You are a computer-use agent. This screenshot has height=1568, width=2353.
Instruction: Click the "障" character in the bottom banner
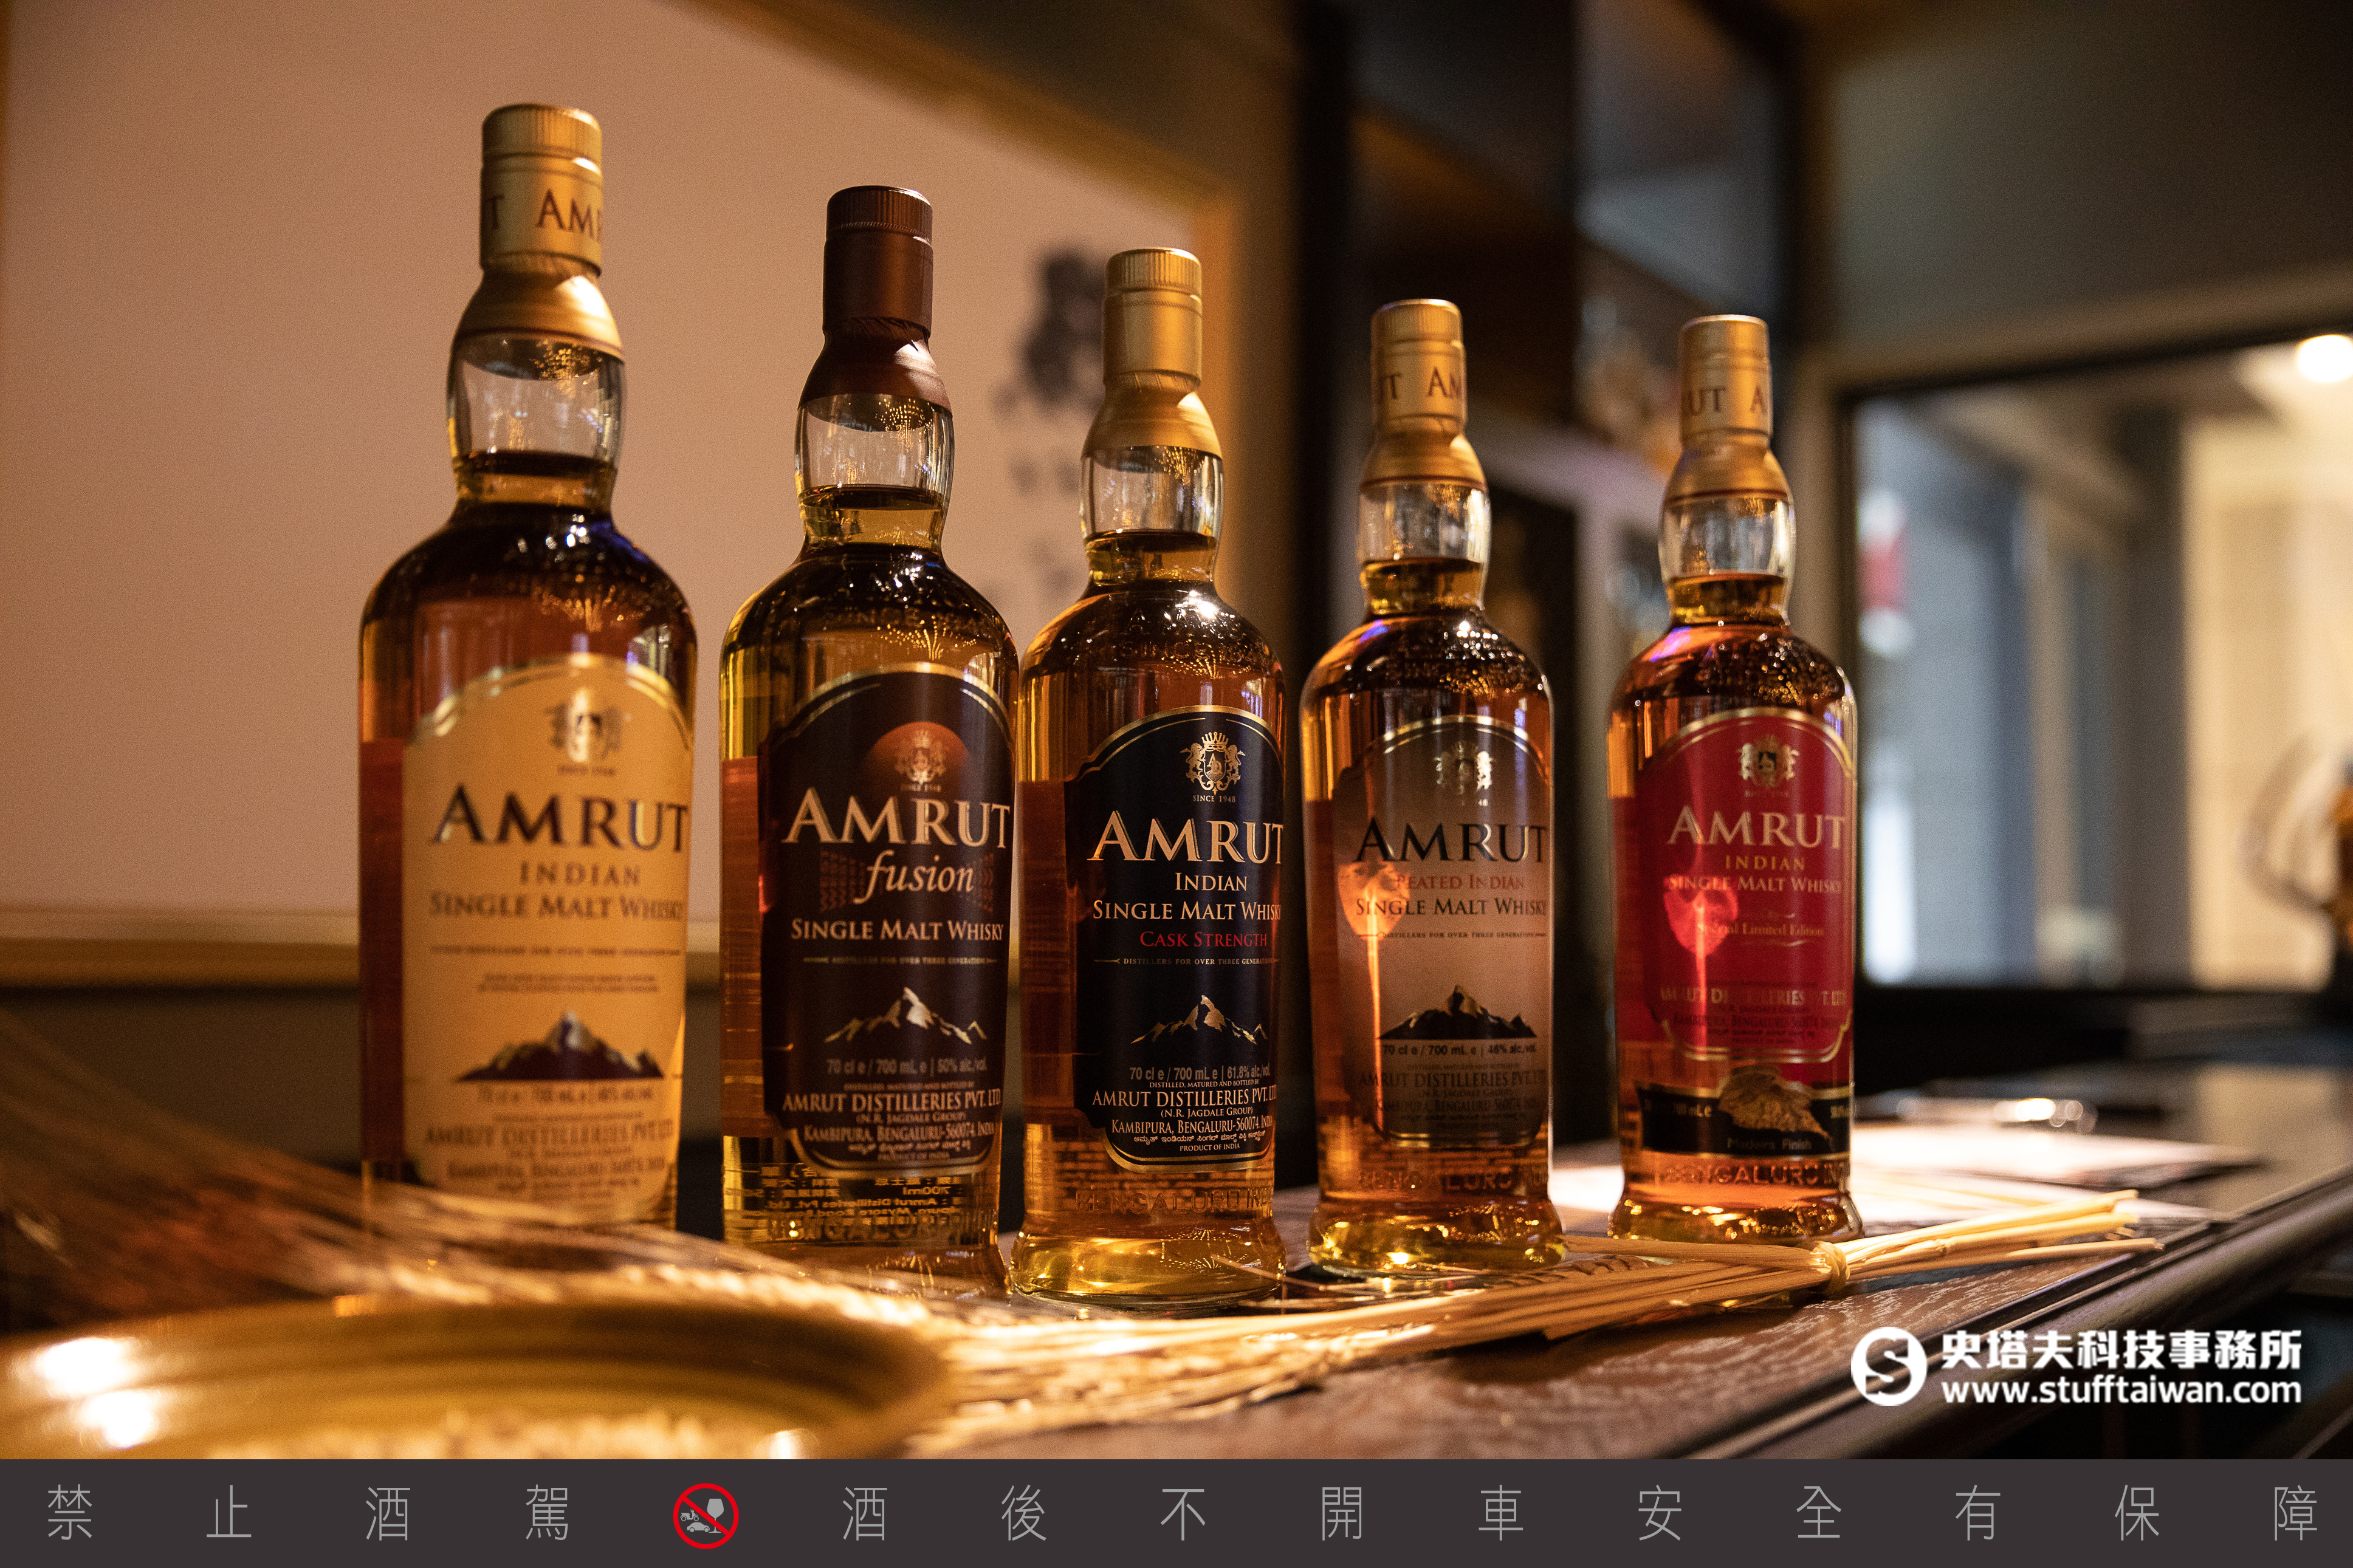(2296, 1514)
